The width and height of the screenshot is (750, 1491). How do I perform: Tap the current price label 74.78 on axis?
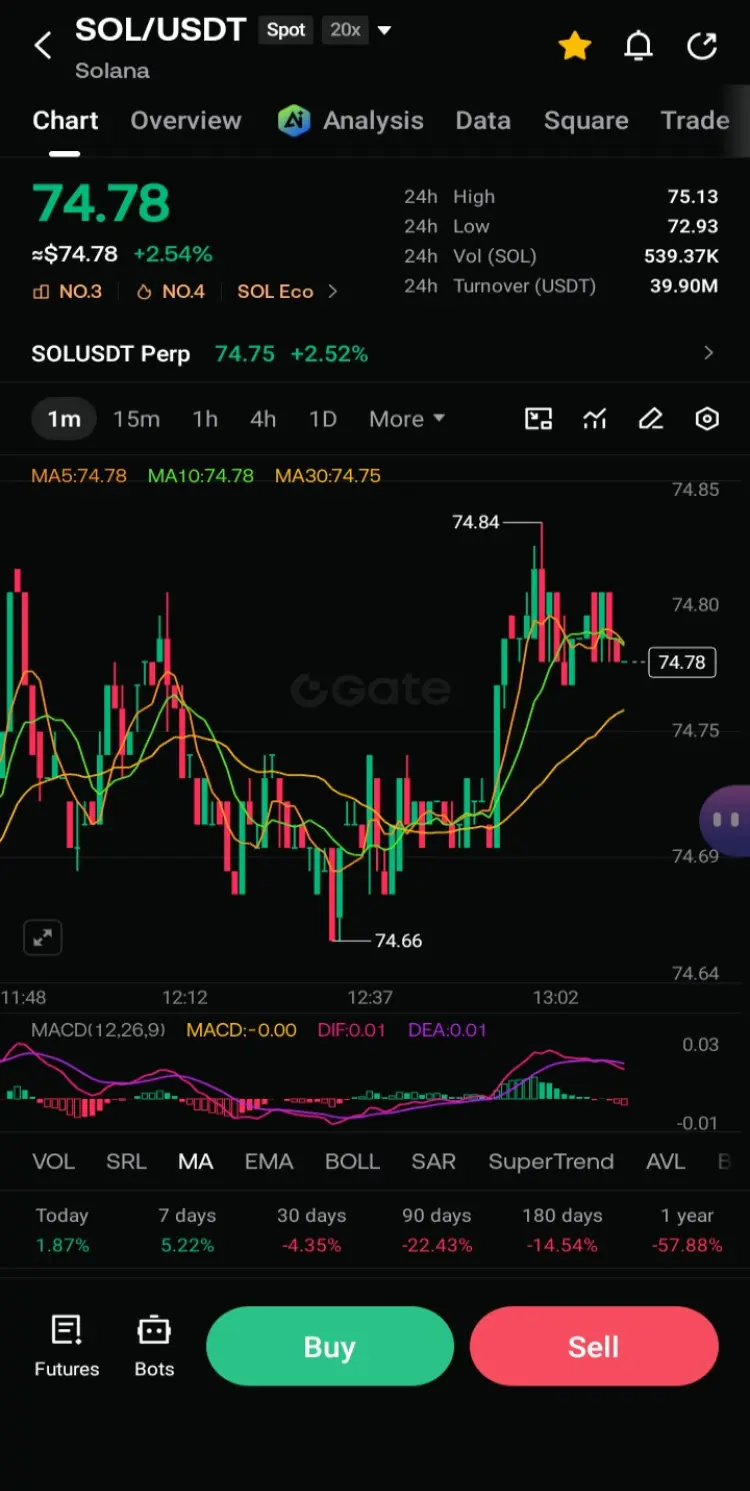click(x=682, y=662)
